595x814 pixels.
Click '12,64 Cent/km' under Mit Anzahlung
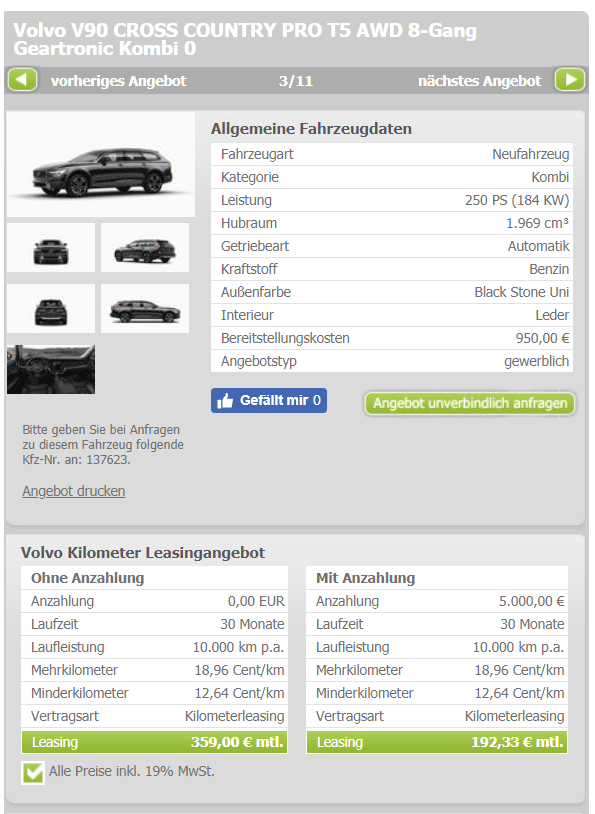[519, 693]
